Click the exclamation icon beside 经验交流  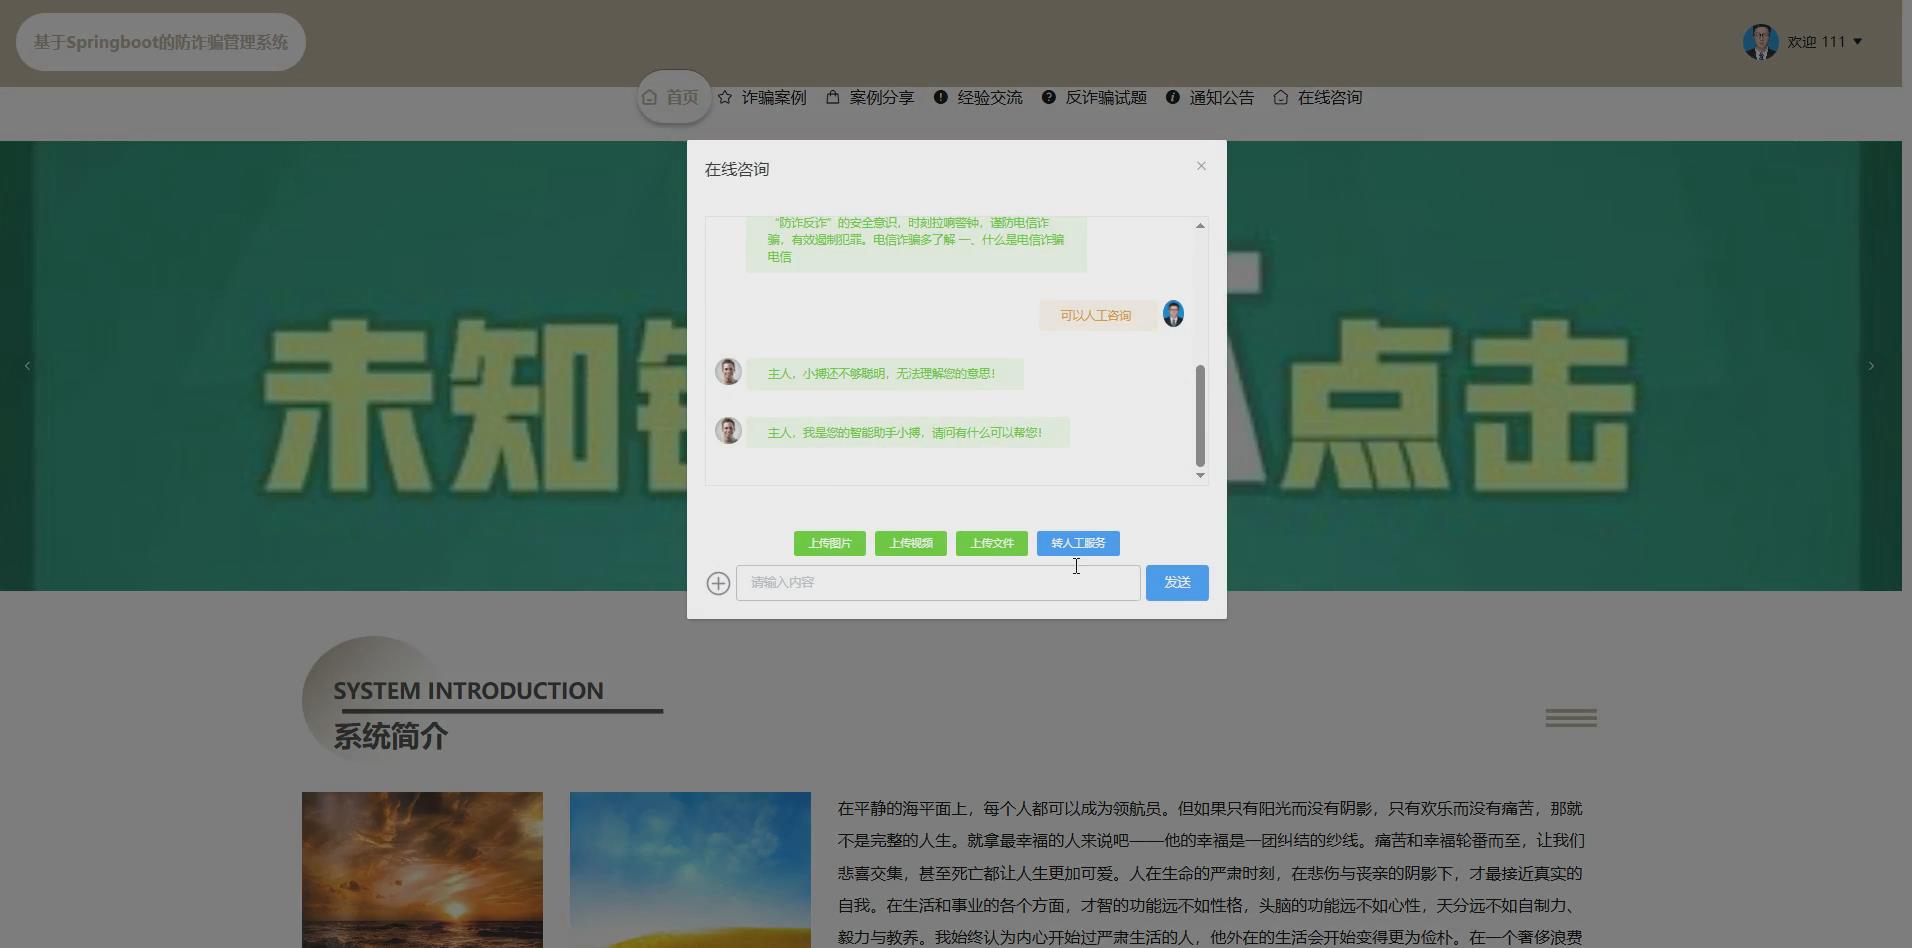[941, 97]
